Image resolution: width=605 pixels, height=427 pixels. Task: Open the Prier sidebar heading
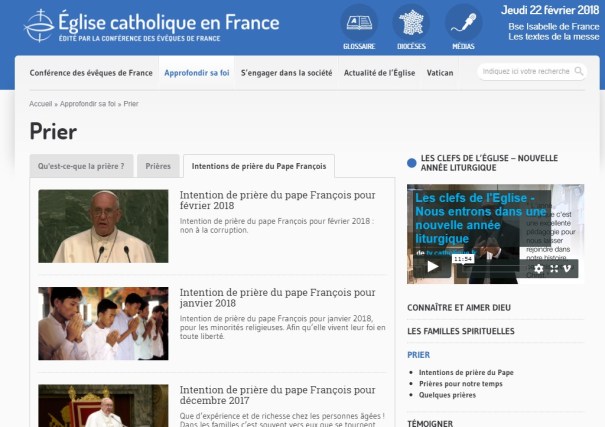419,354
